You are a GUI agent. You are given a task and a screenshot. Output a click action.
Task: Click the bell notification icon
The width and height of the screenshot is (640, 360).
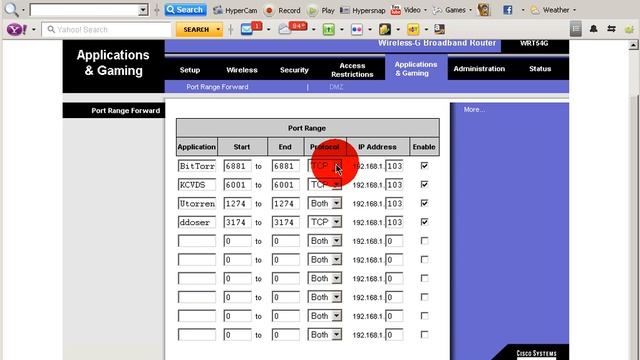click(x=593, y=29)
